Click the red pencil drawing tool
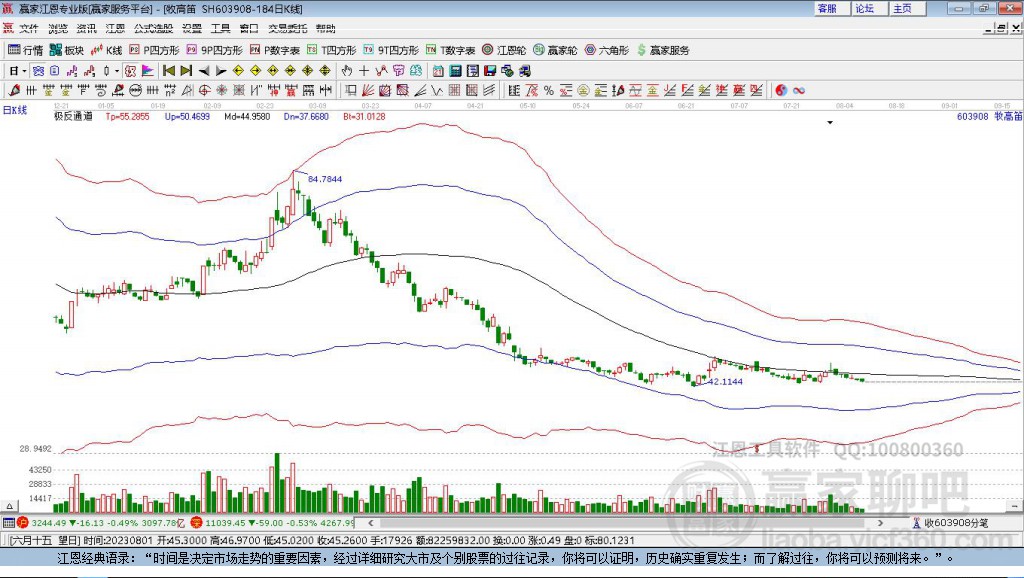The height and width of the screenshot is (578, 1024). tap(14, 90)
